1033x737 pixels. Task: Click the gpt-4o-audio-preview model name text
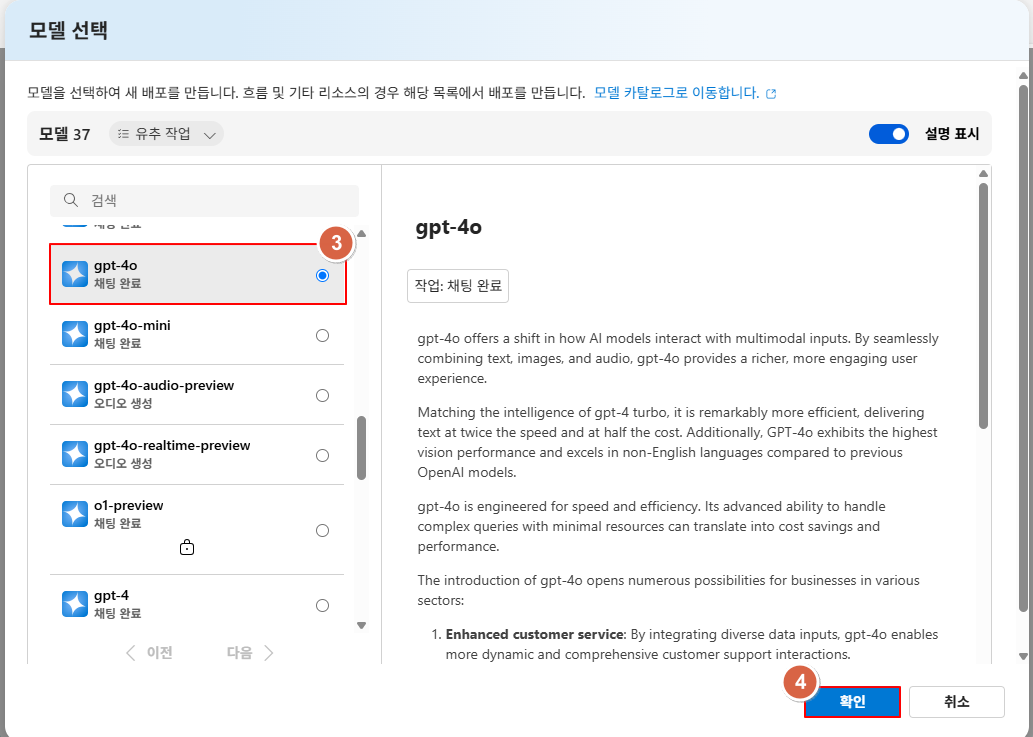pos(164,385)
